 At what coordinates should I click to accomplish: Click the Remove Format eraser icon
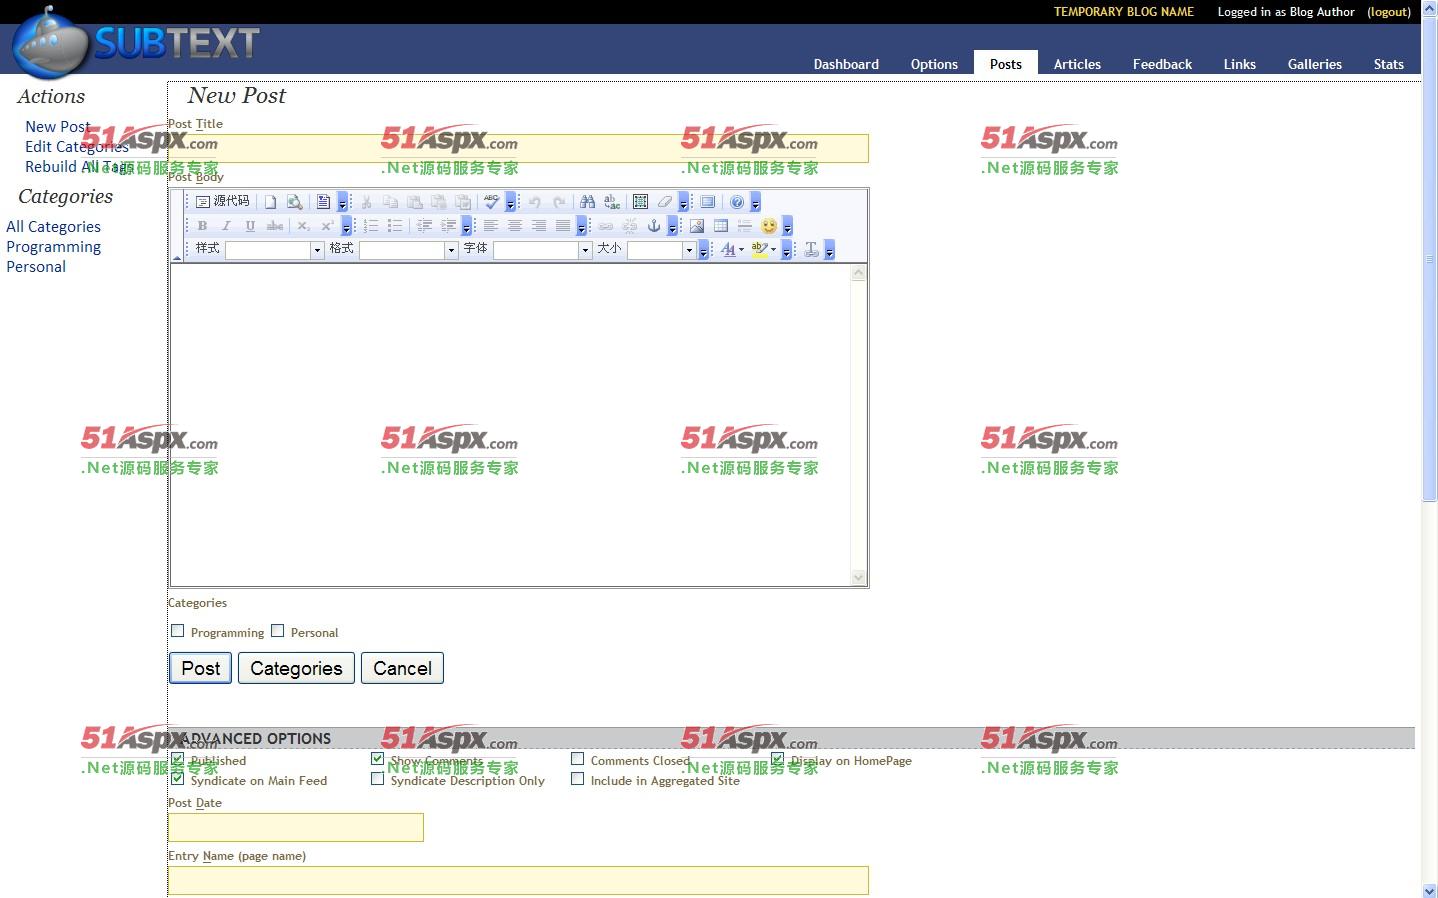[x=665, y=202]
